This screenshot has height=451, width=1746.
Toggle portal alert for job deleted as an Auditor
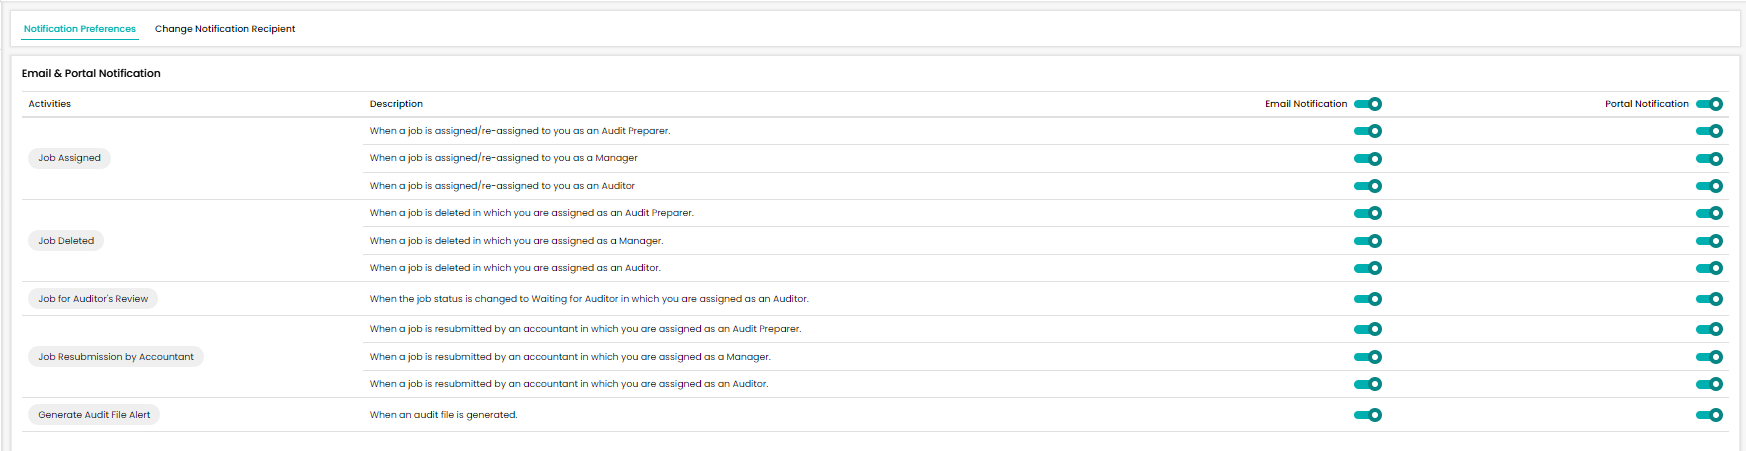(1709, 268)
